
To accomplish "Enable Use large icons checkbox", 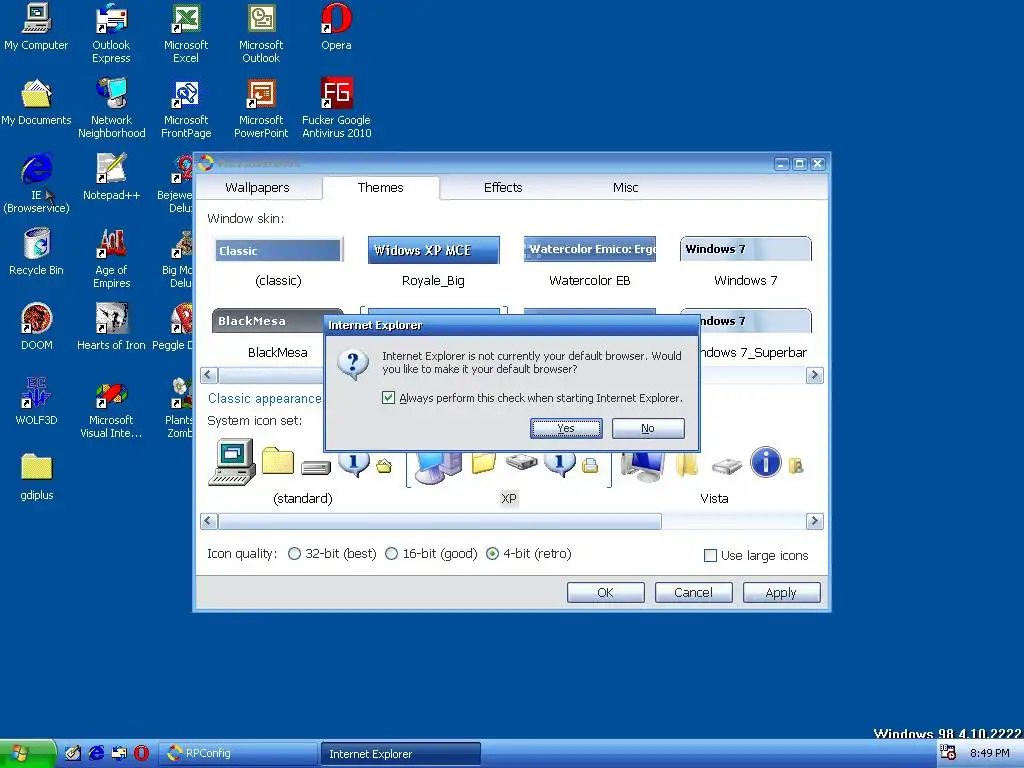I will [711, 556].
